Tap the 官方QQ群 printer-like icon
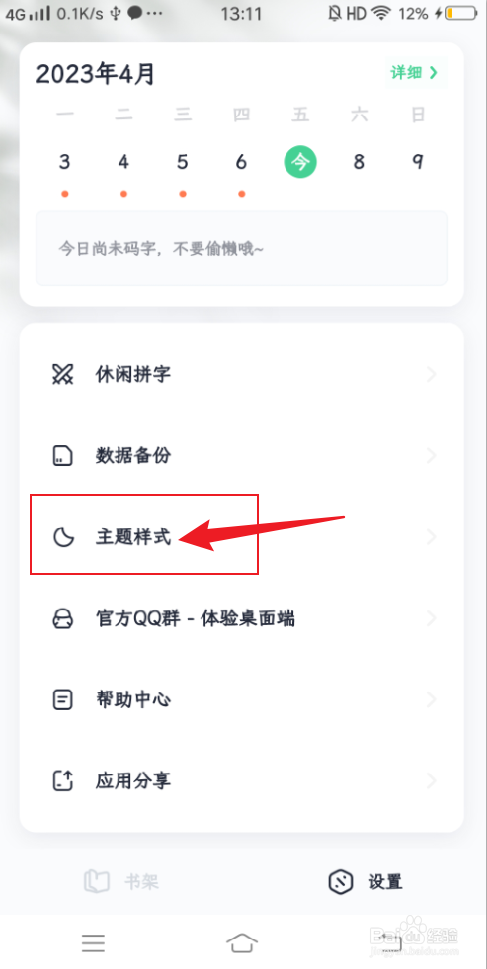This screenshot has width=487, height=969. click(x=62, y=619)
